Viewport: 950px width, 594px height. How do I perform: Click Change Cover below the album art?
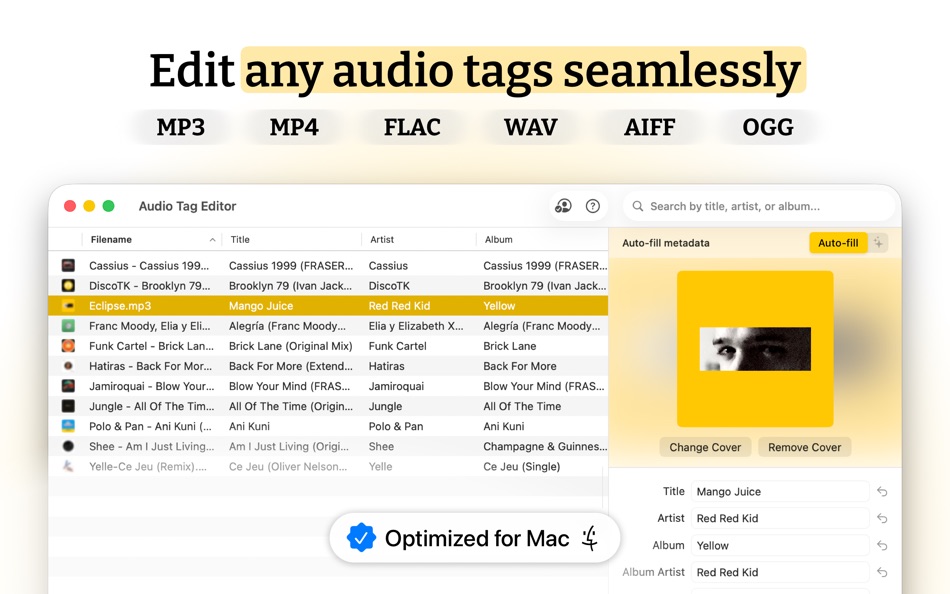click(705, 447)
